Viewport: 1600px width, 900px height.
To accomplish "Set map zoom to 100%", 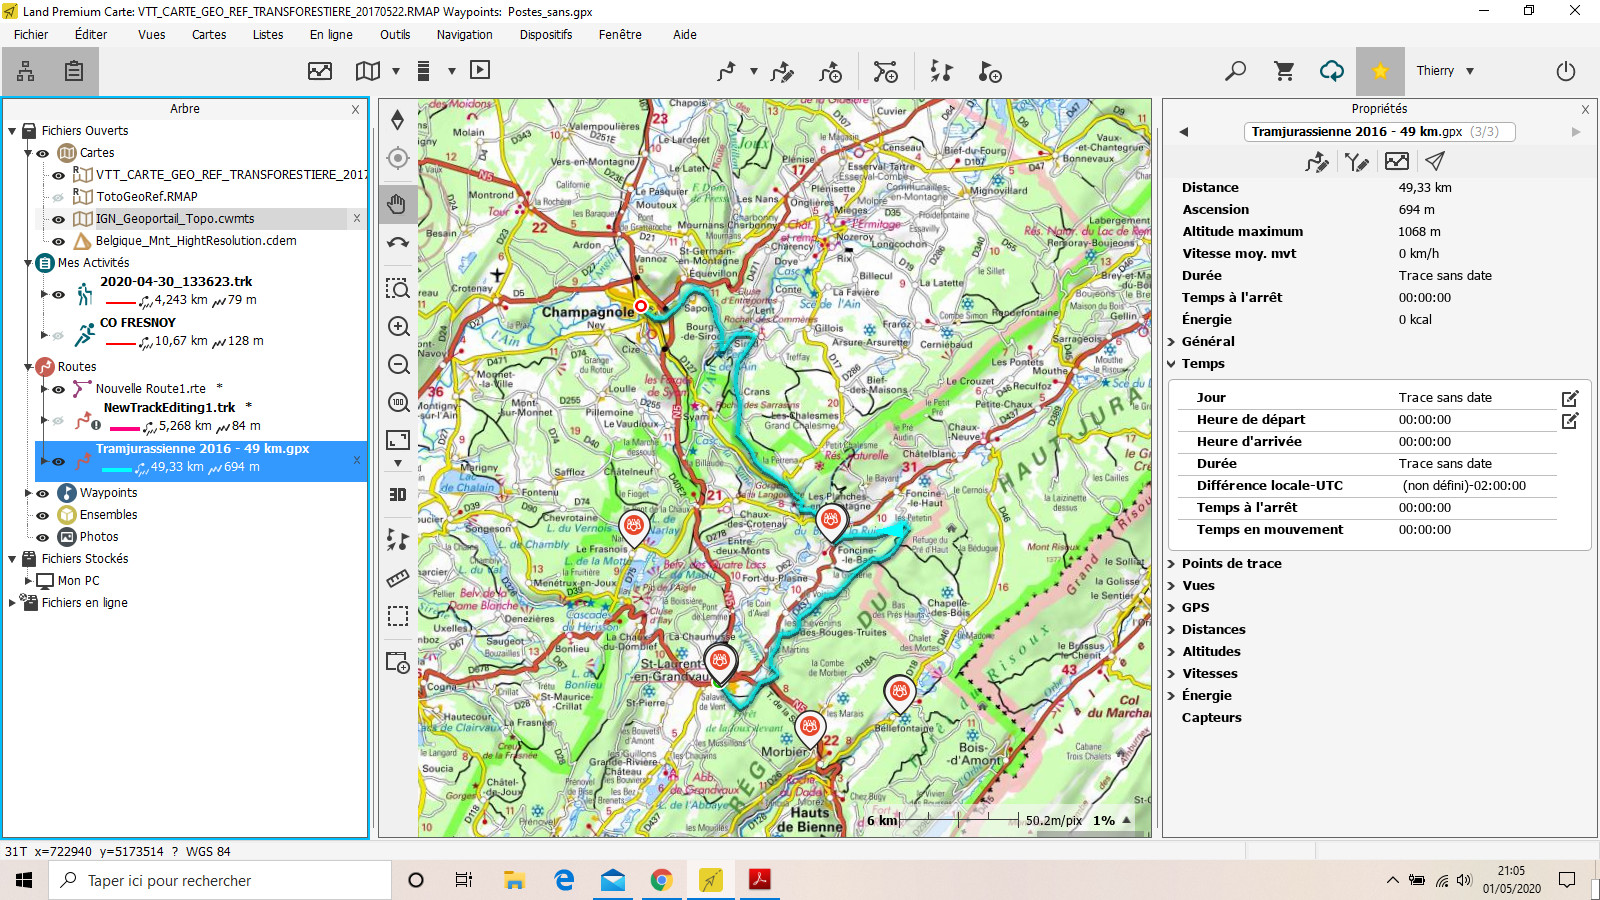I will [398, 402].
